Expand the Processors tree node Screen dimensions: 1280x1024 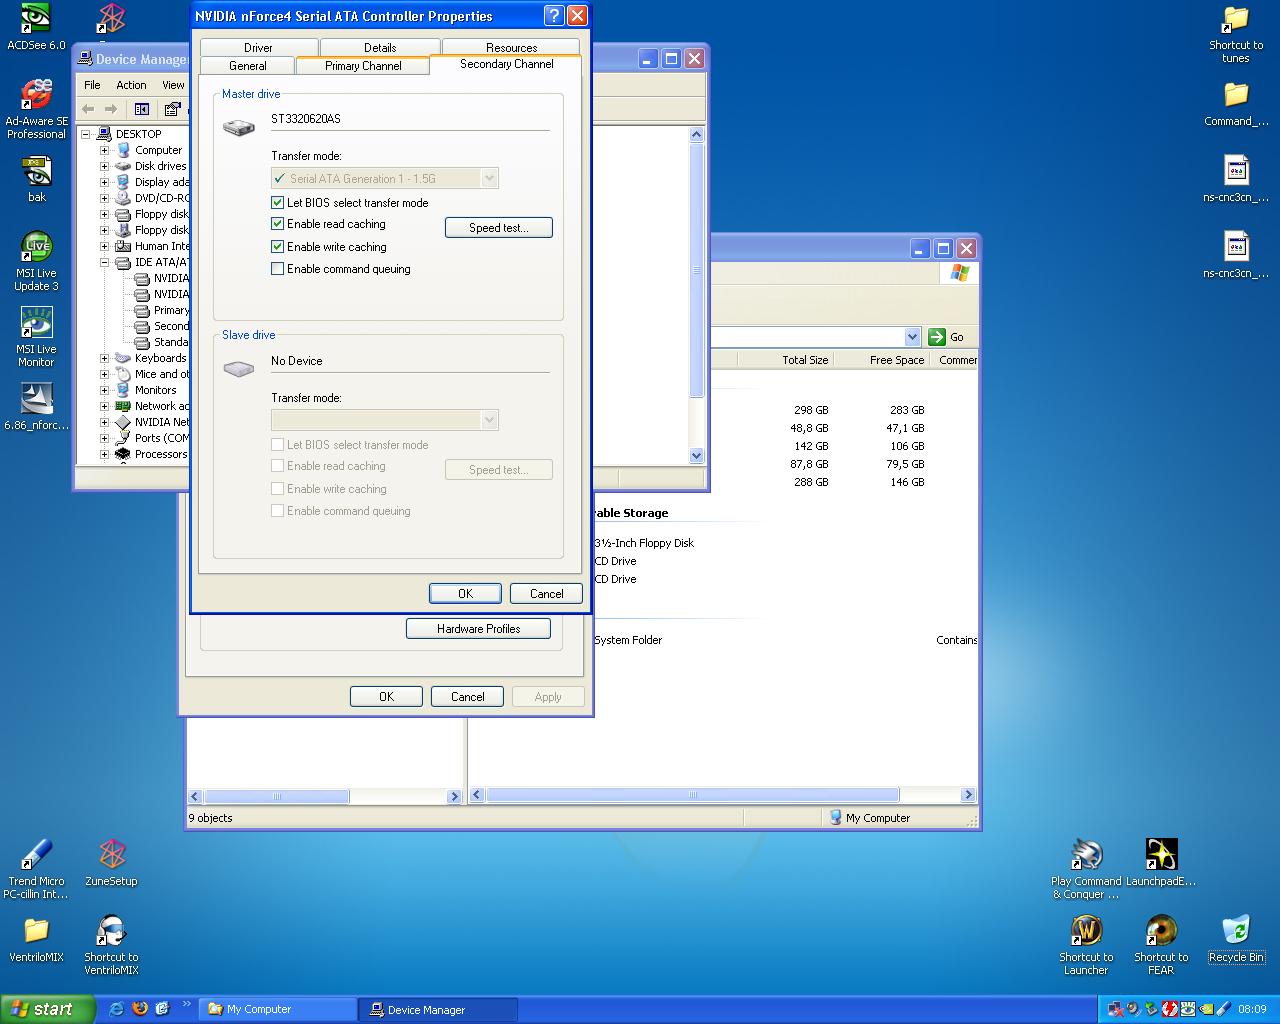pos(104,454)
